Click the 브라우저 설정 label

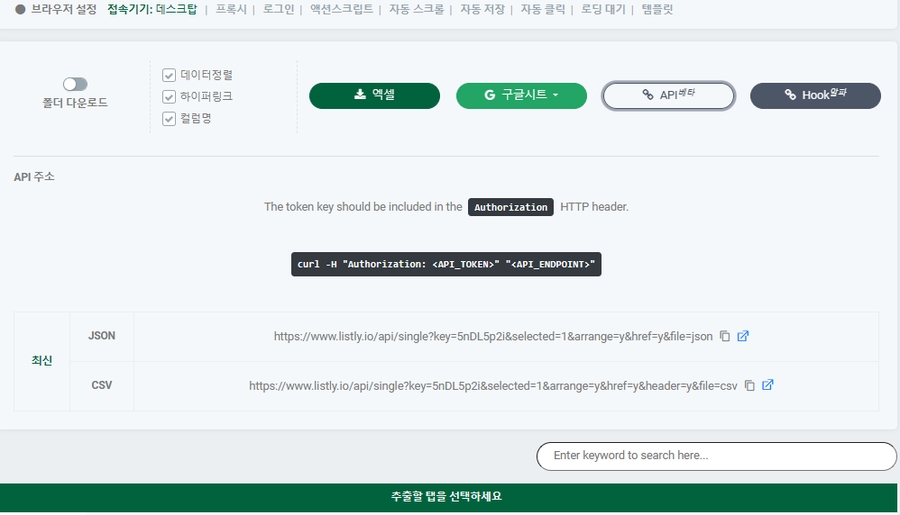[64, 9]
